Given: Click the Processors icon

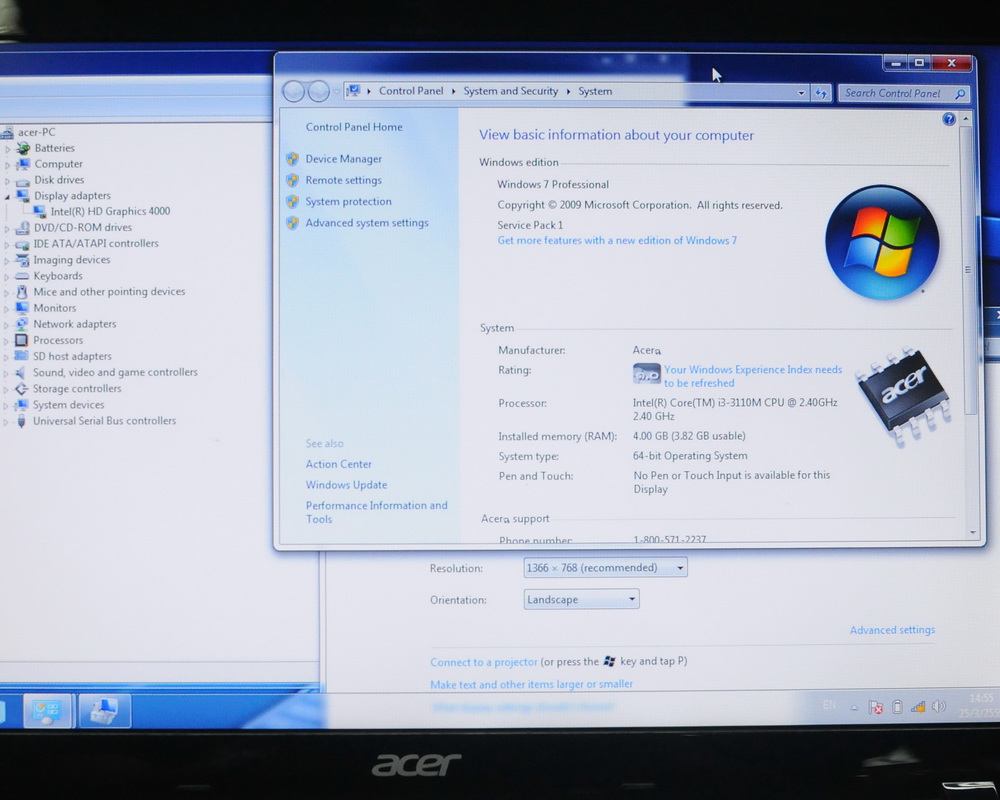Looking at the screenshot, I should tap(22, 341).
